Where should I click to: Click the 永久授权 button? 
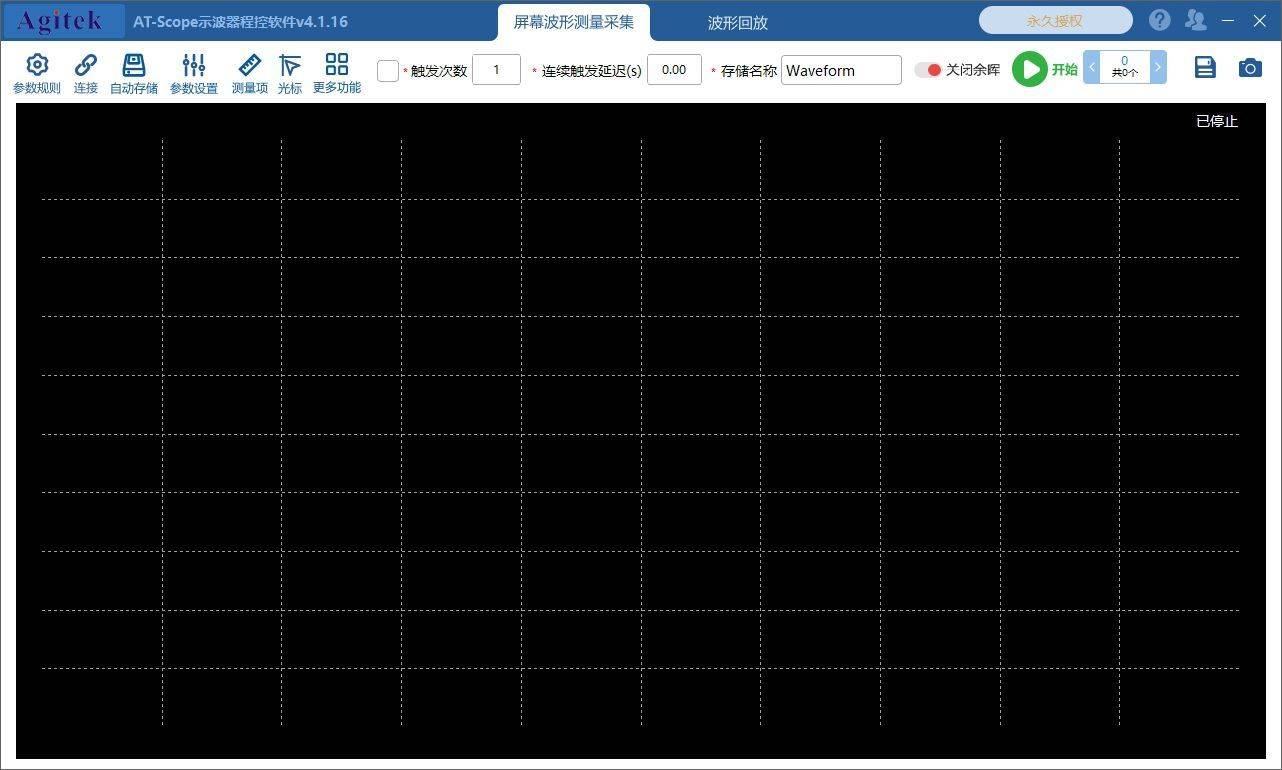pyautogui.click(x=1055, y=20)
